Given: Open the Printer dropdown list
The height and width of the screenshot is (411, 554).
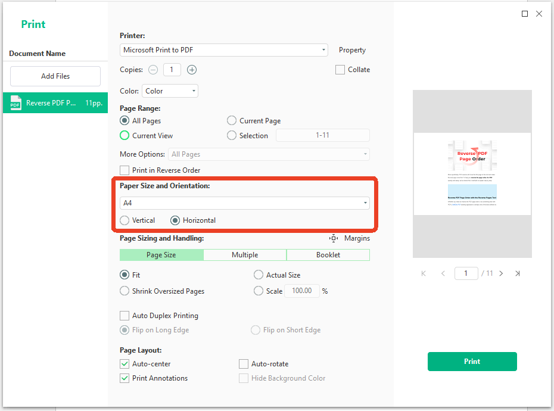Looking at the screenshot, I should point(224,50).
